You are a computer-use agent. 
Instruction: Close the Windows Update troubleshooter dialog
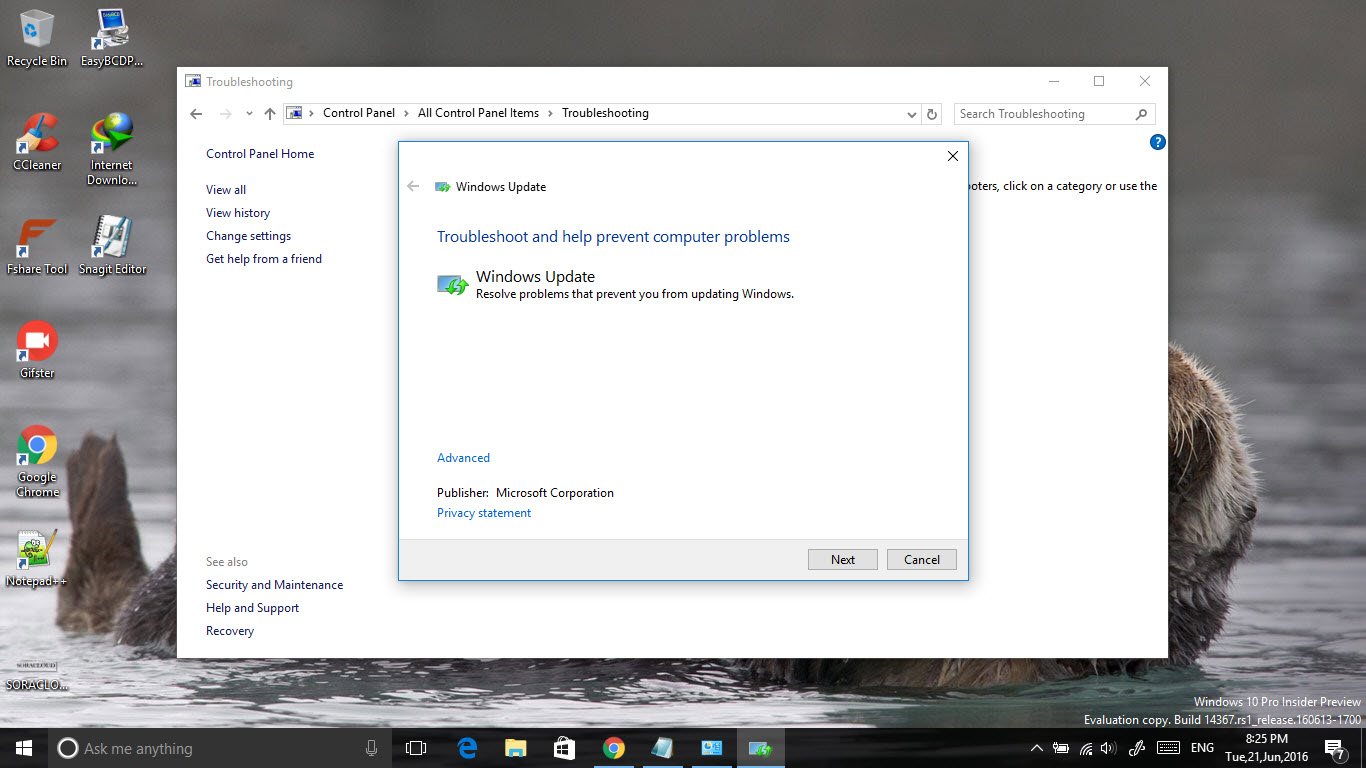pos(952,156)
